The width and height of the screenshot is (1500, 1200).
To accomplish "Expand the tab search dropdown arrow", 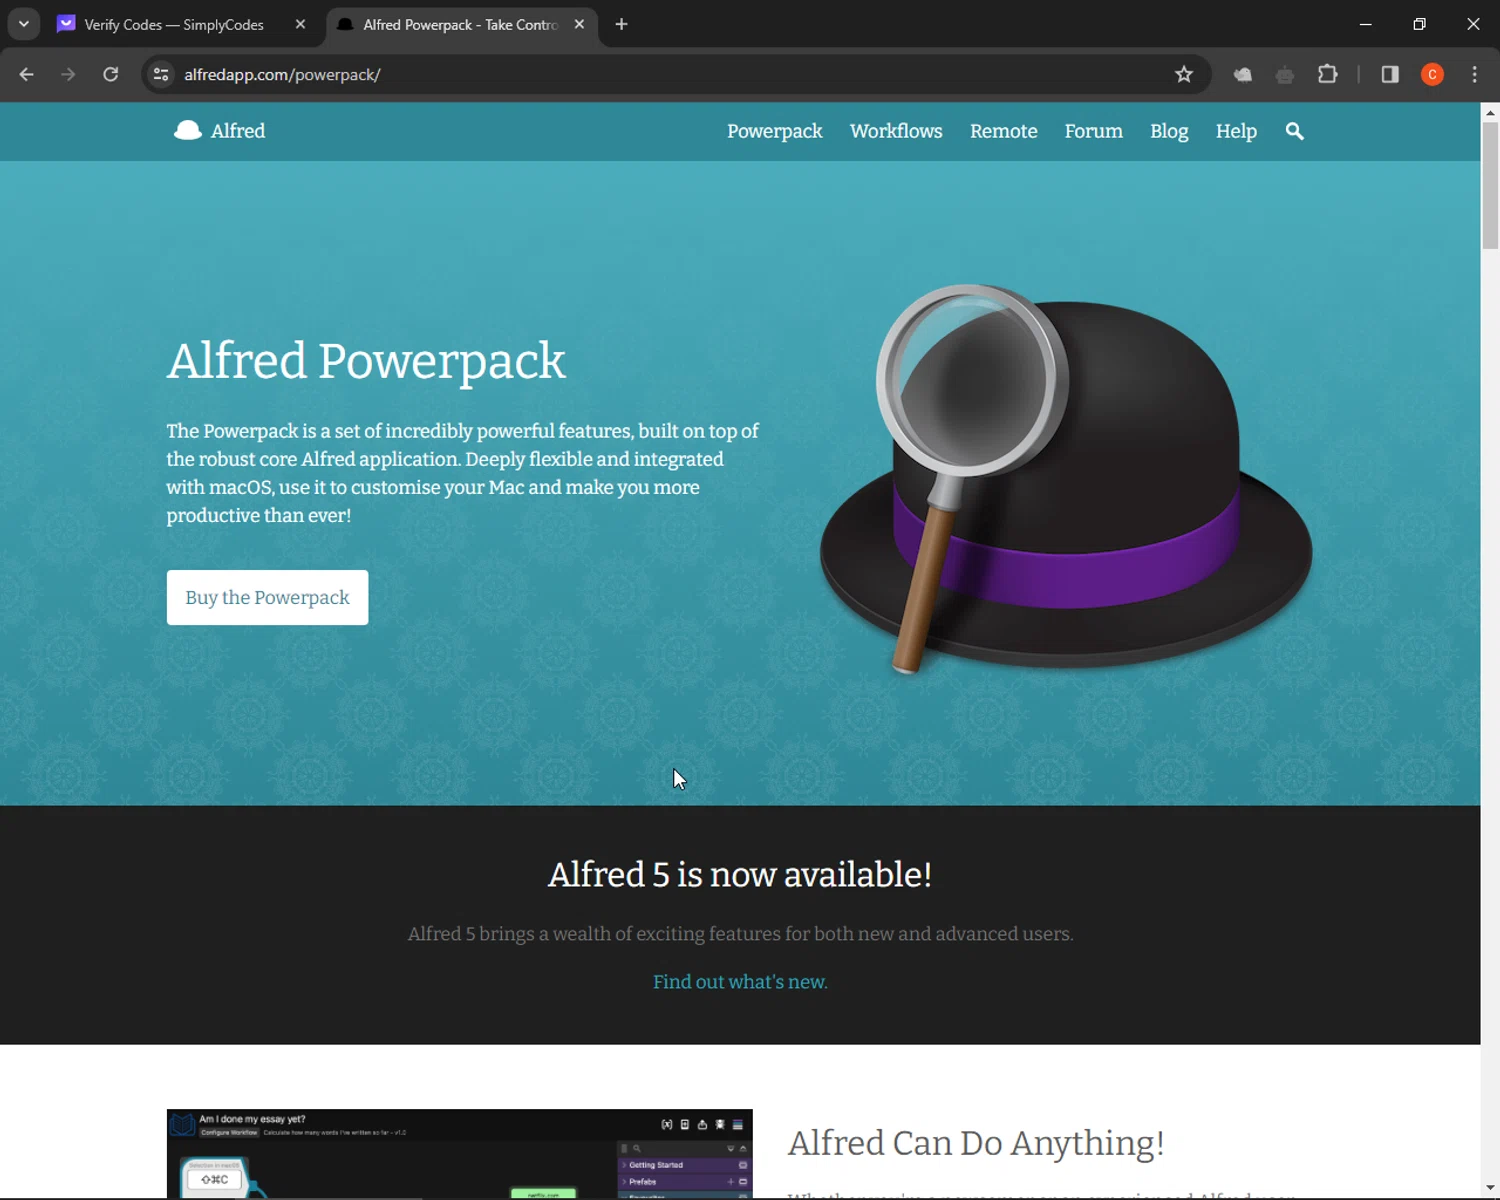I will (23, 24).
